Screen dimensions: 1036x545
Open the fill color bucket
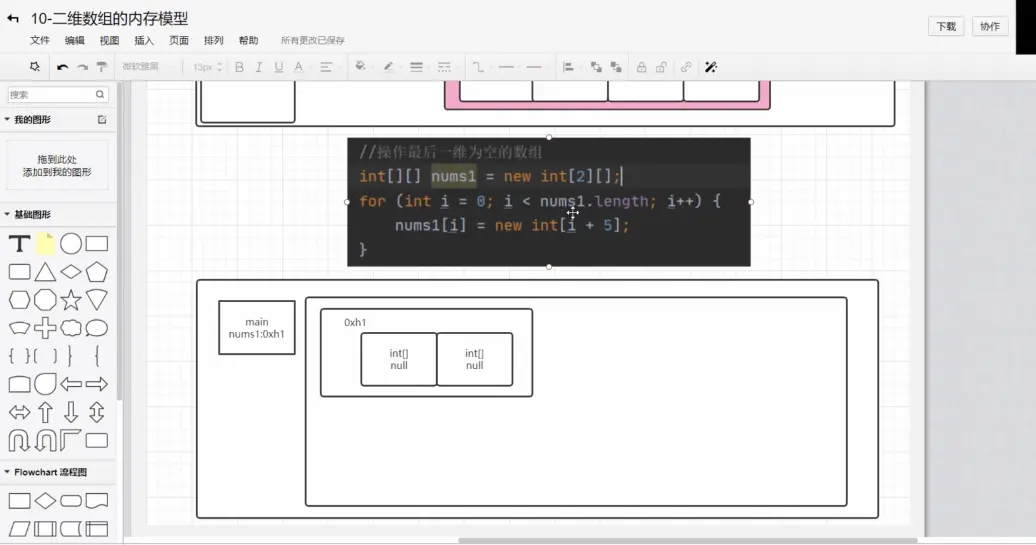[x=360, y=67]
